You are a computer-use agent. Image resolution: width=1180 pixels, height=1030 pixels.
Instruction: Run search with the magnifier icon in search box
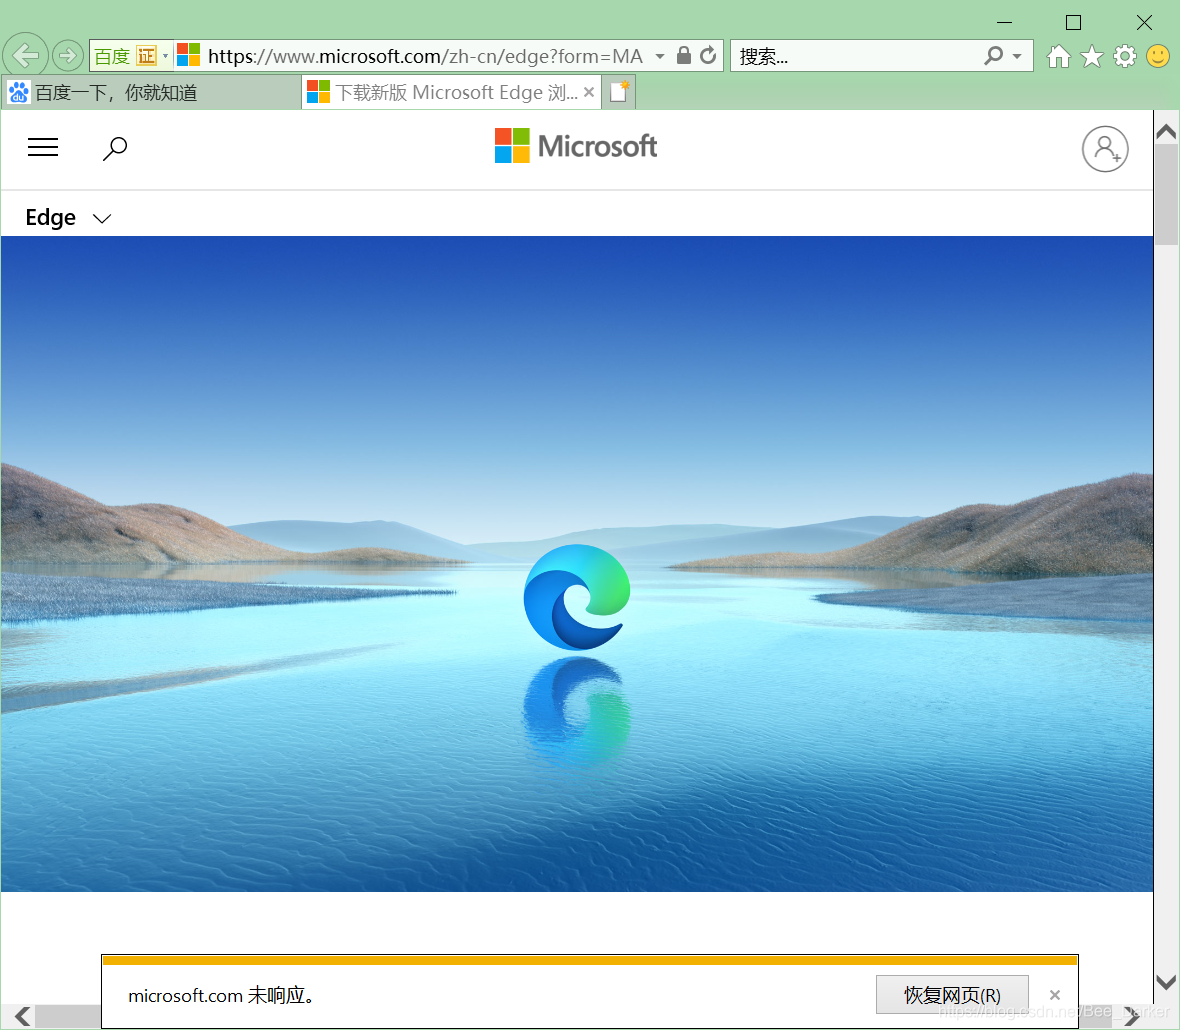[994, 55]
